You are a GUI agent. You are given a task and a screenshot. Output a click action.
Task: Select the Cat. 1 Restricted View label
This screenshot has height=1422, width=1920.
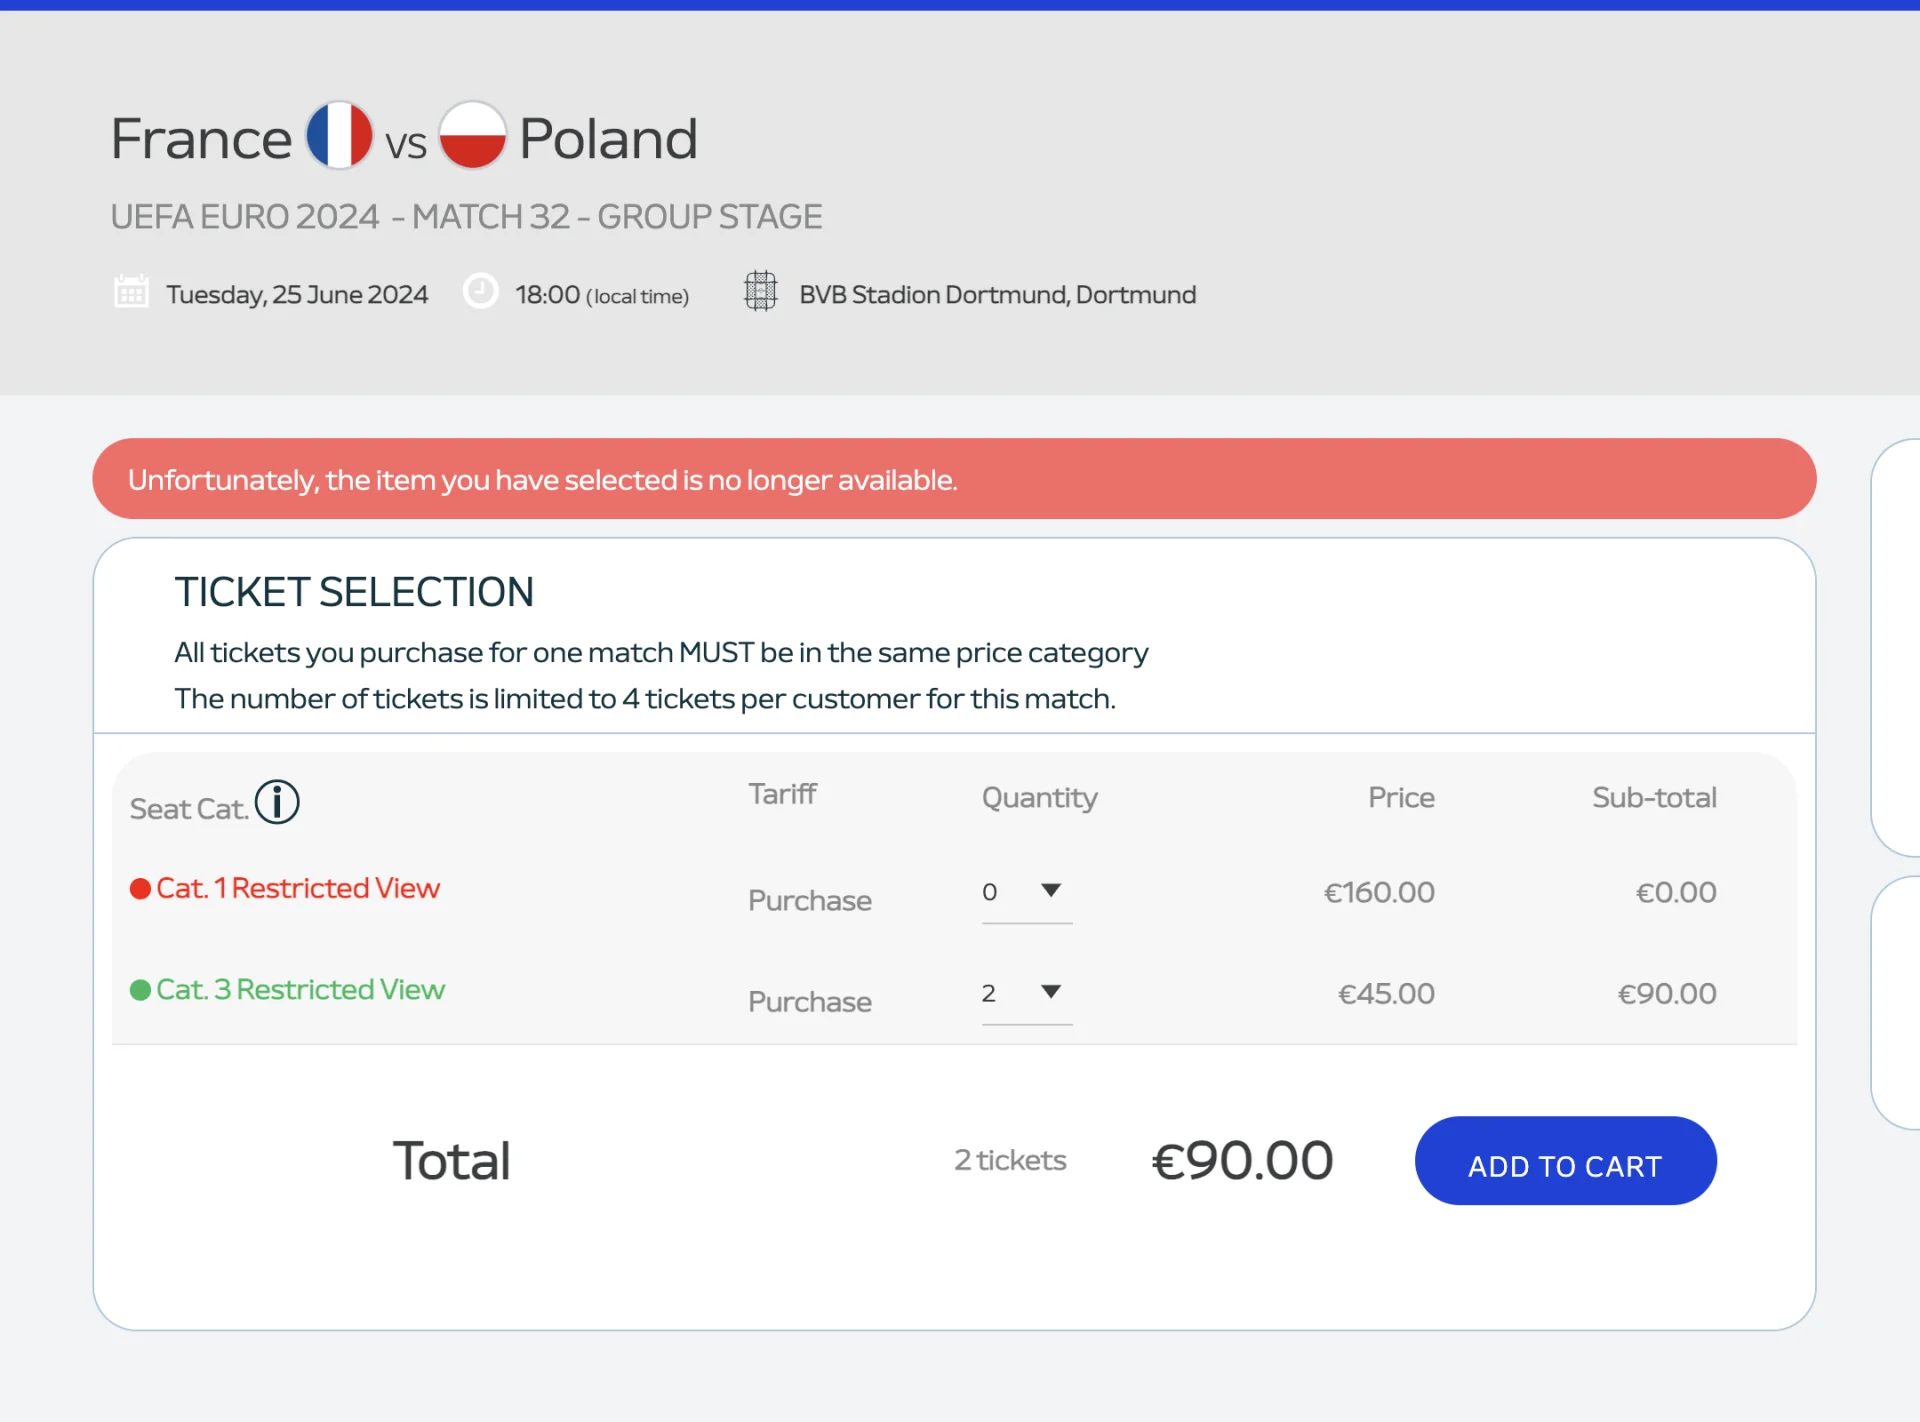coord(298,888)
